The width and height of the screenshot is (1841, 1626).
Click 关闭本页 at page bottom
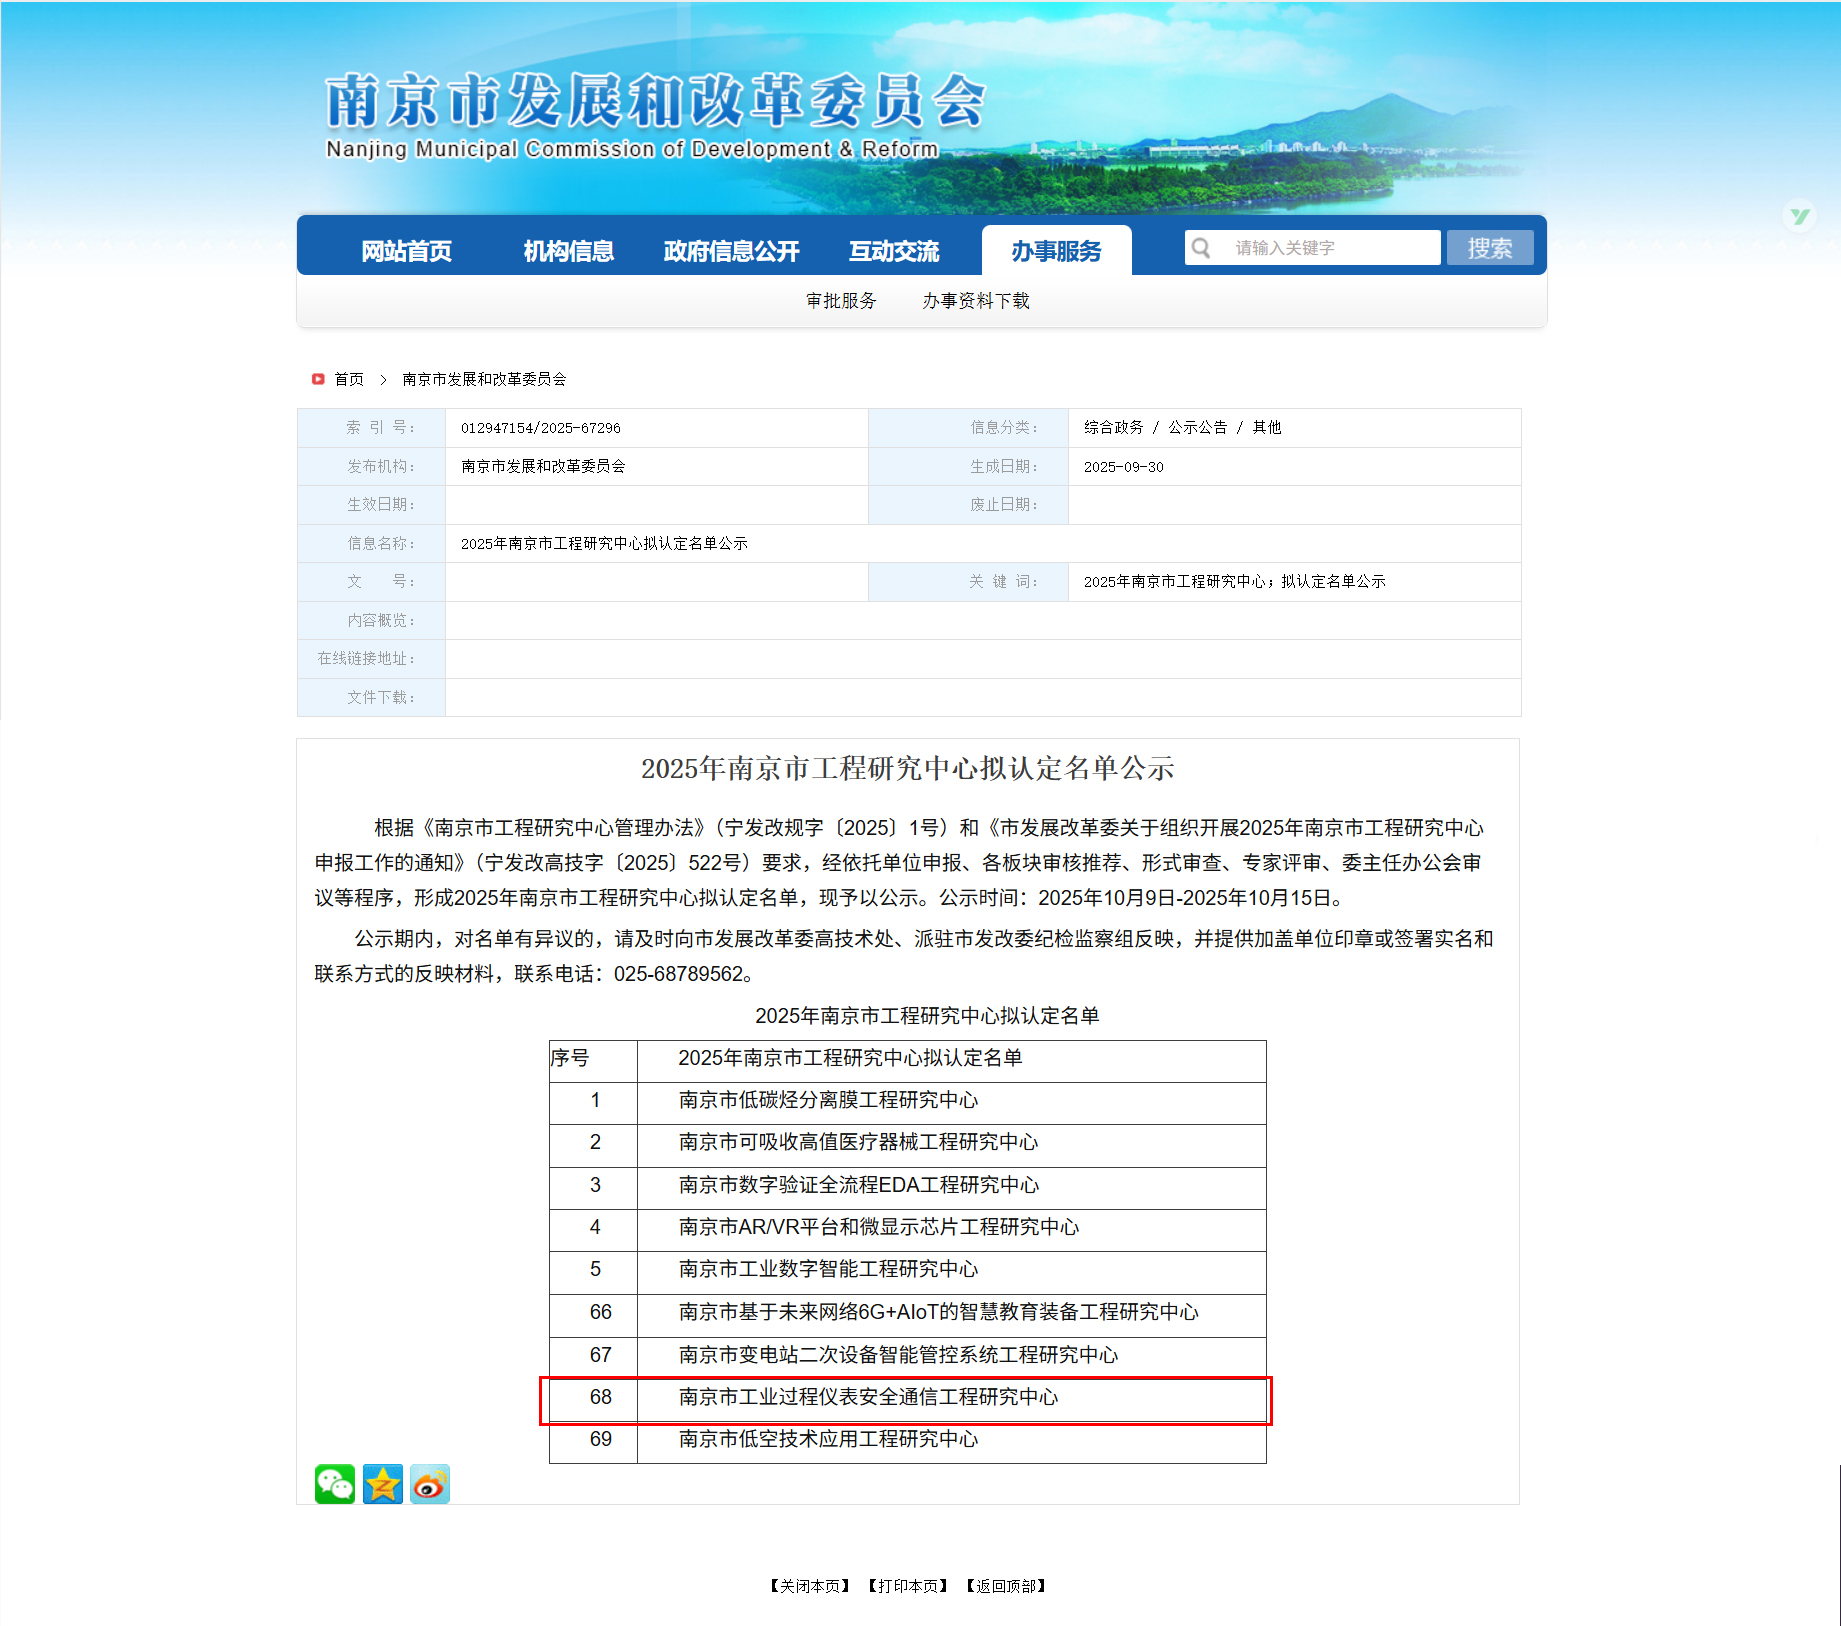[810, 1586]
